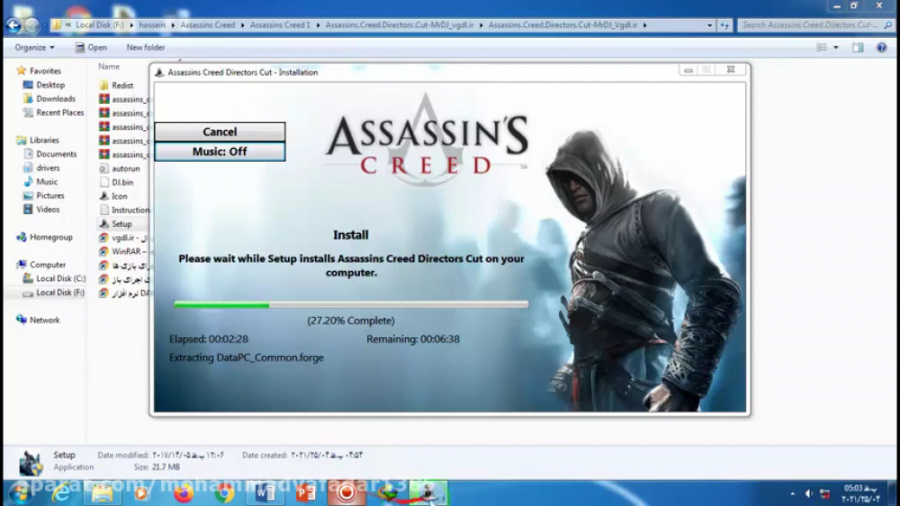Open Windows Media Player taskbar icon
The width and height of the screenshot is (900, 506).
coord(142,493)
